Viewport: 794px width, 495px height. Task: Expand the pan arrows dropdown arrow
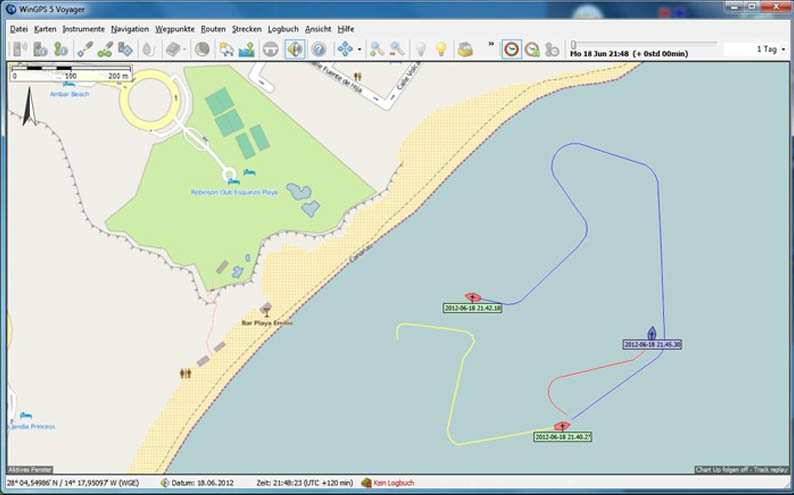point(359,49)
